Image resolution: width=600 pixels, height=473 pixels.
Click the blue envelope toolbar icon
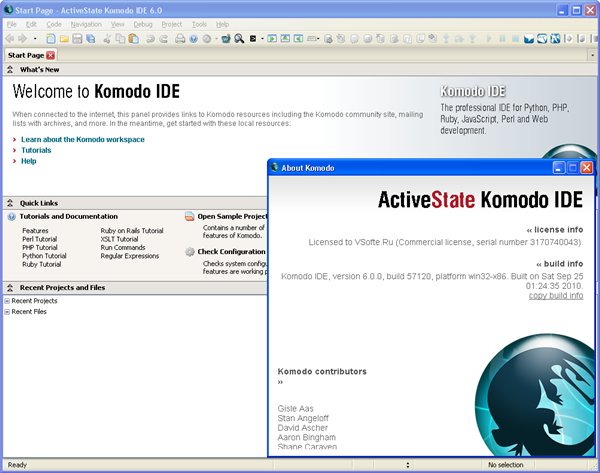pyautogui.click(x=529, y=39)
